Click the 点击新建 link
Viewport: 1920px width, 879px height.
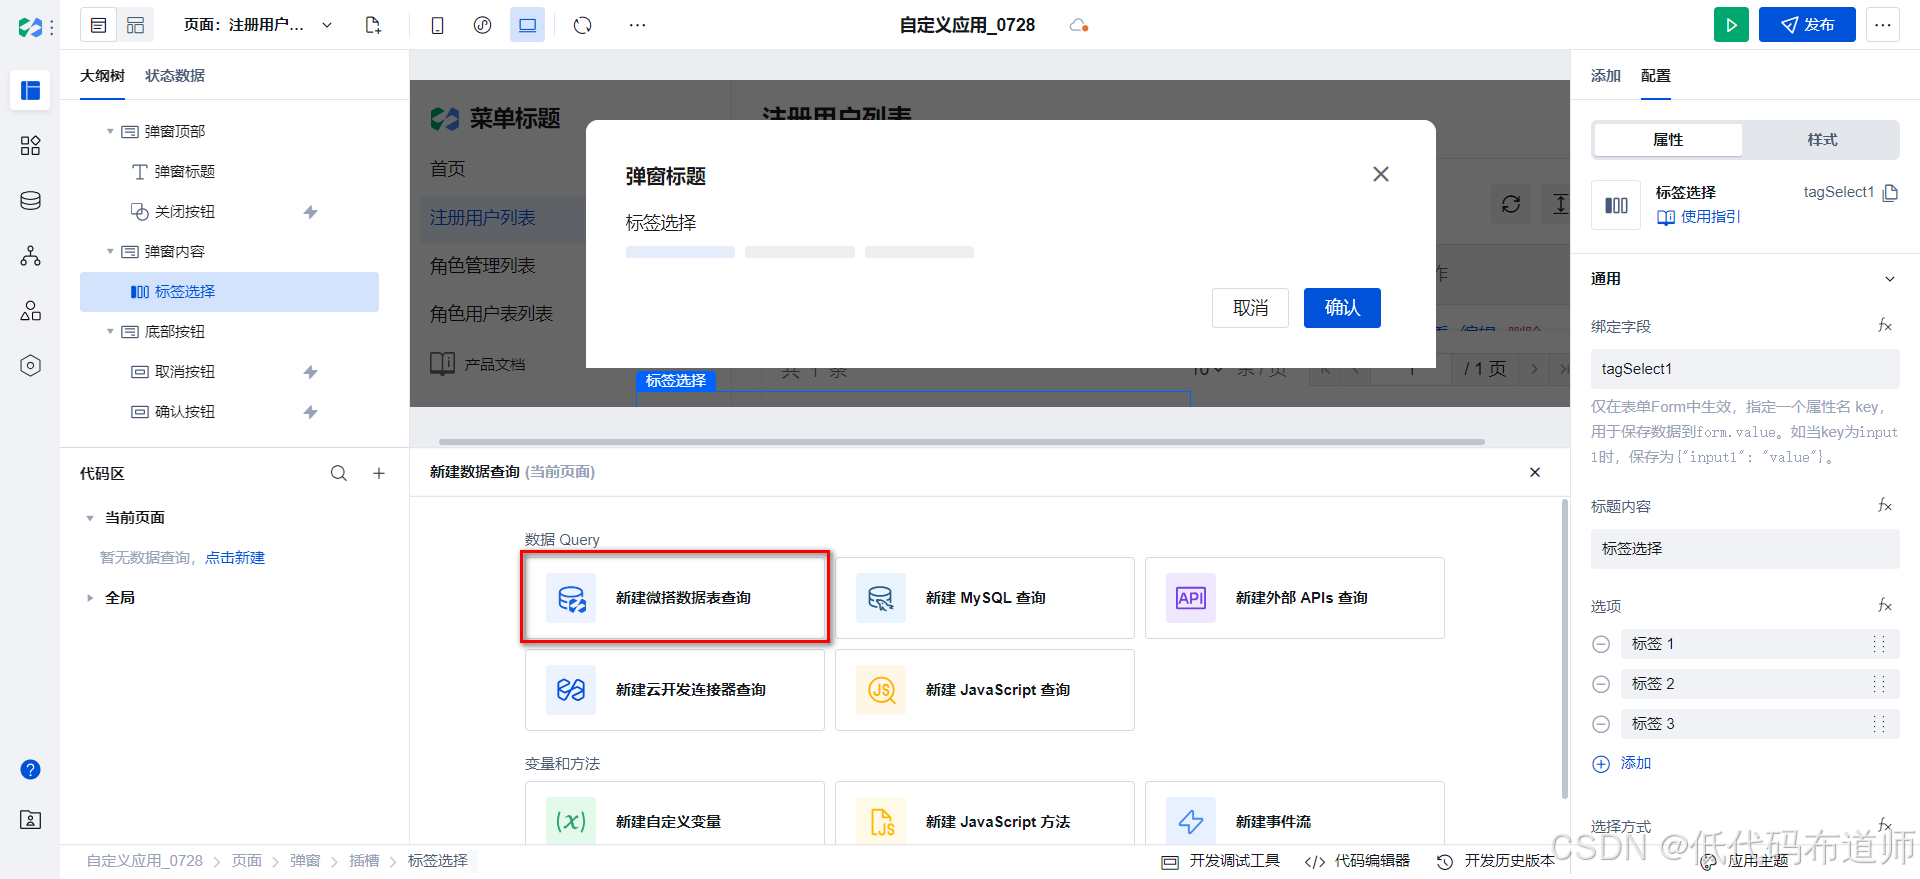235,557
